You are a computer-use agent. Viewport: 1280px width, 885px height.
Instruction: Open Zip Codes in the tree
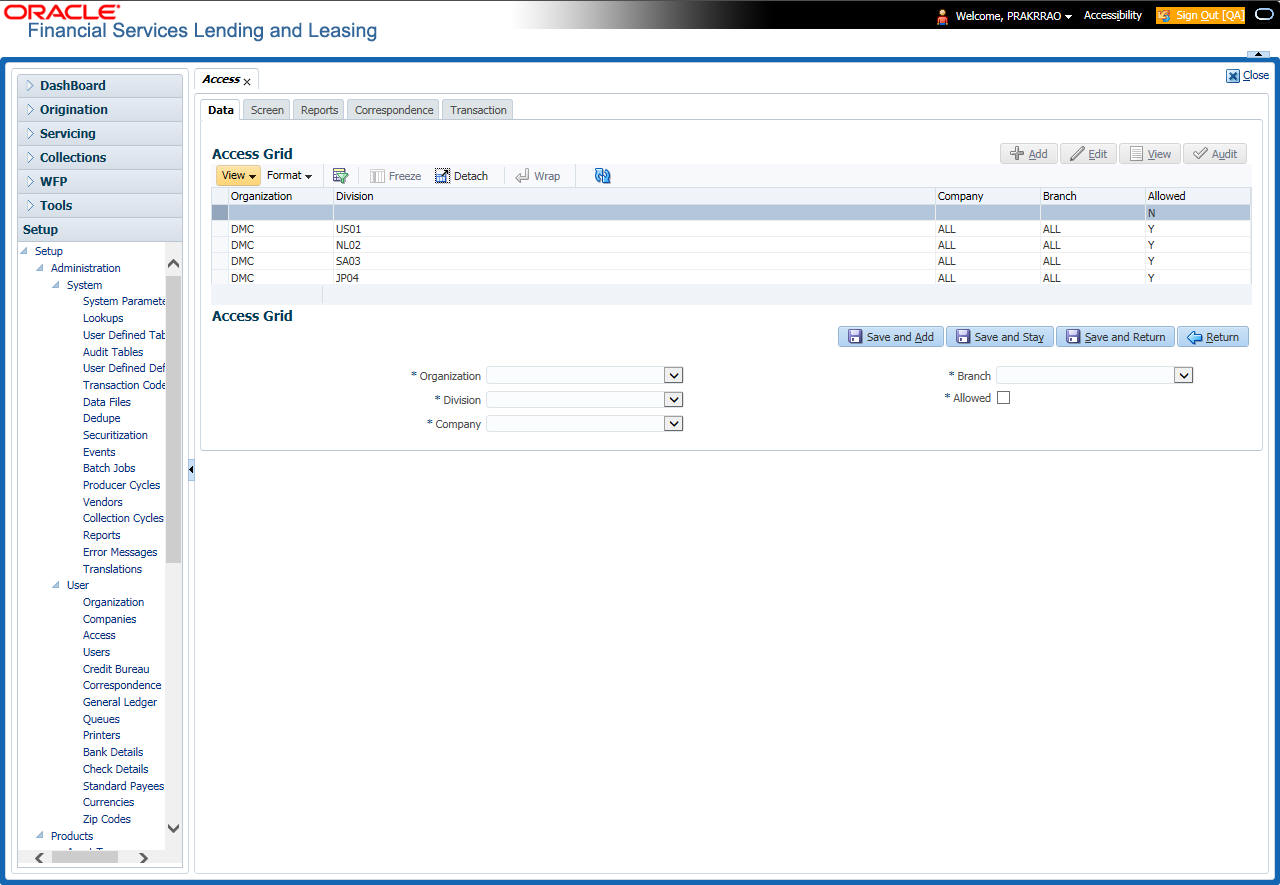107,819
